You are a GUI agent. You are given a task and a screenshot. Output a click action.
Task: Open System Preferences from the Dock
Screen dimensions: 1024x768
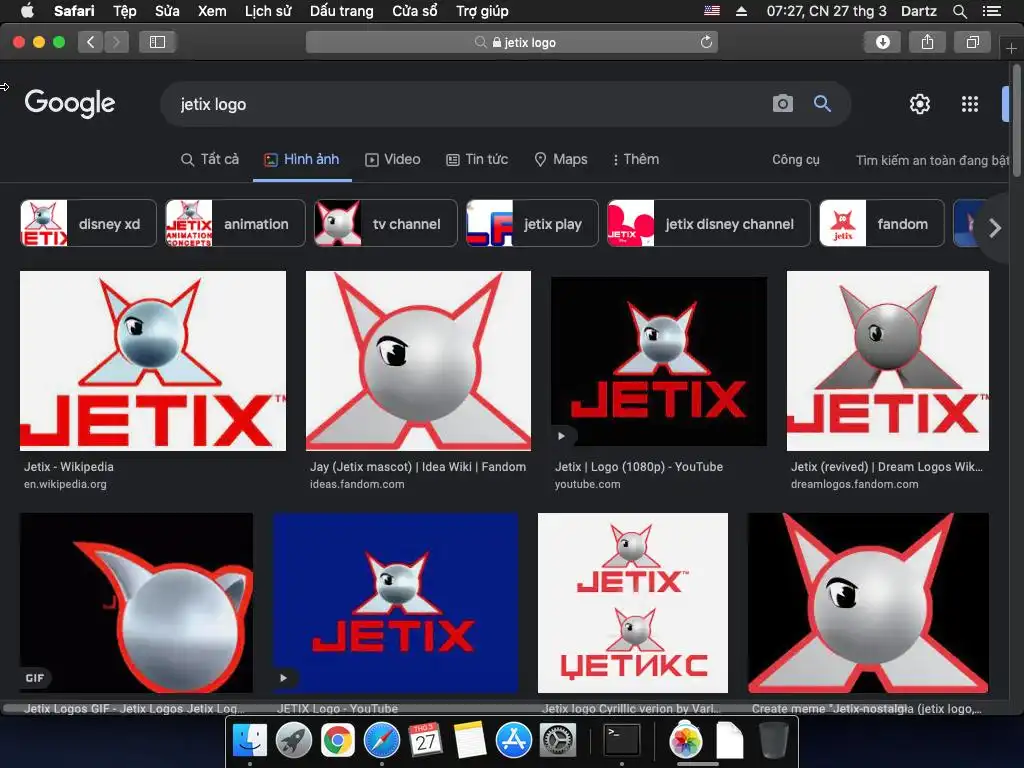tap(558, 740)
